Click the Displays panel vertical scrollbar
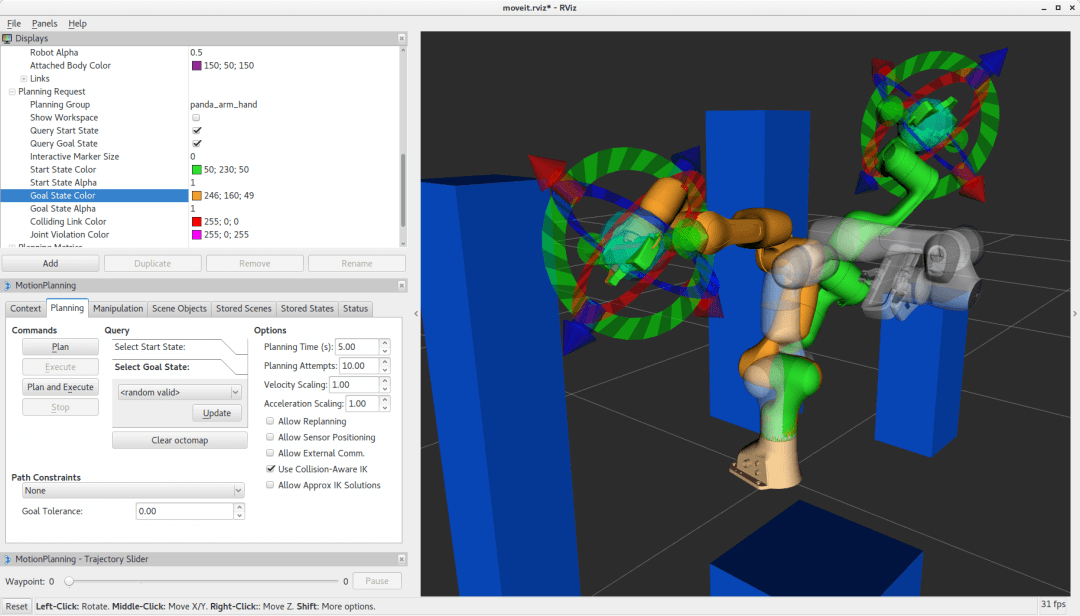The width and height of the screenshot is (1080, 616). (x=402, y=189)
